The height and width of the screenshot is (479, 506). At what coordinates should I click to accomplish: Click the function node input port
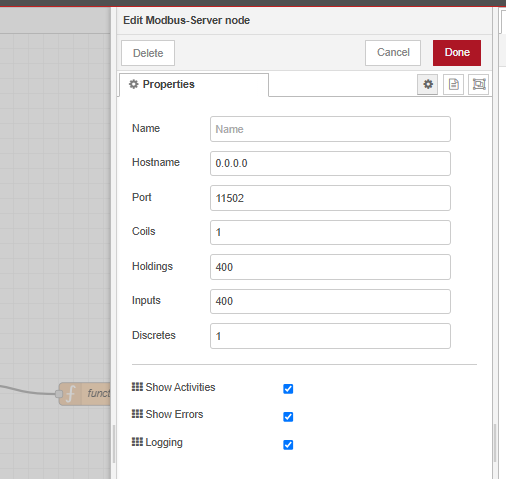click(x=59, y=394)
